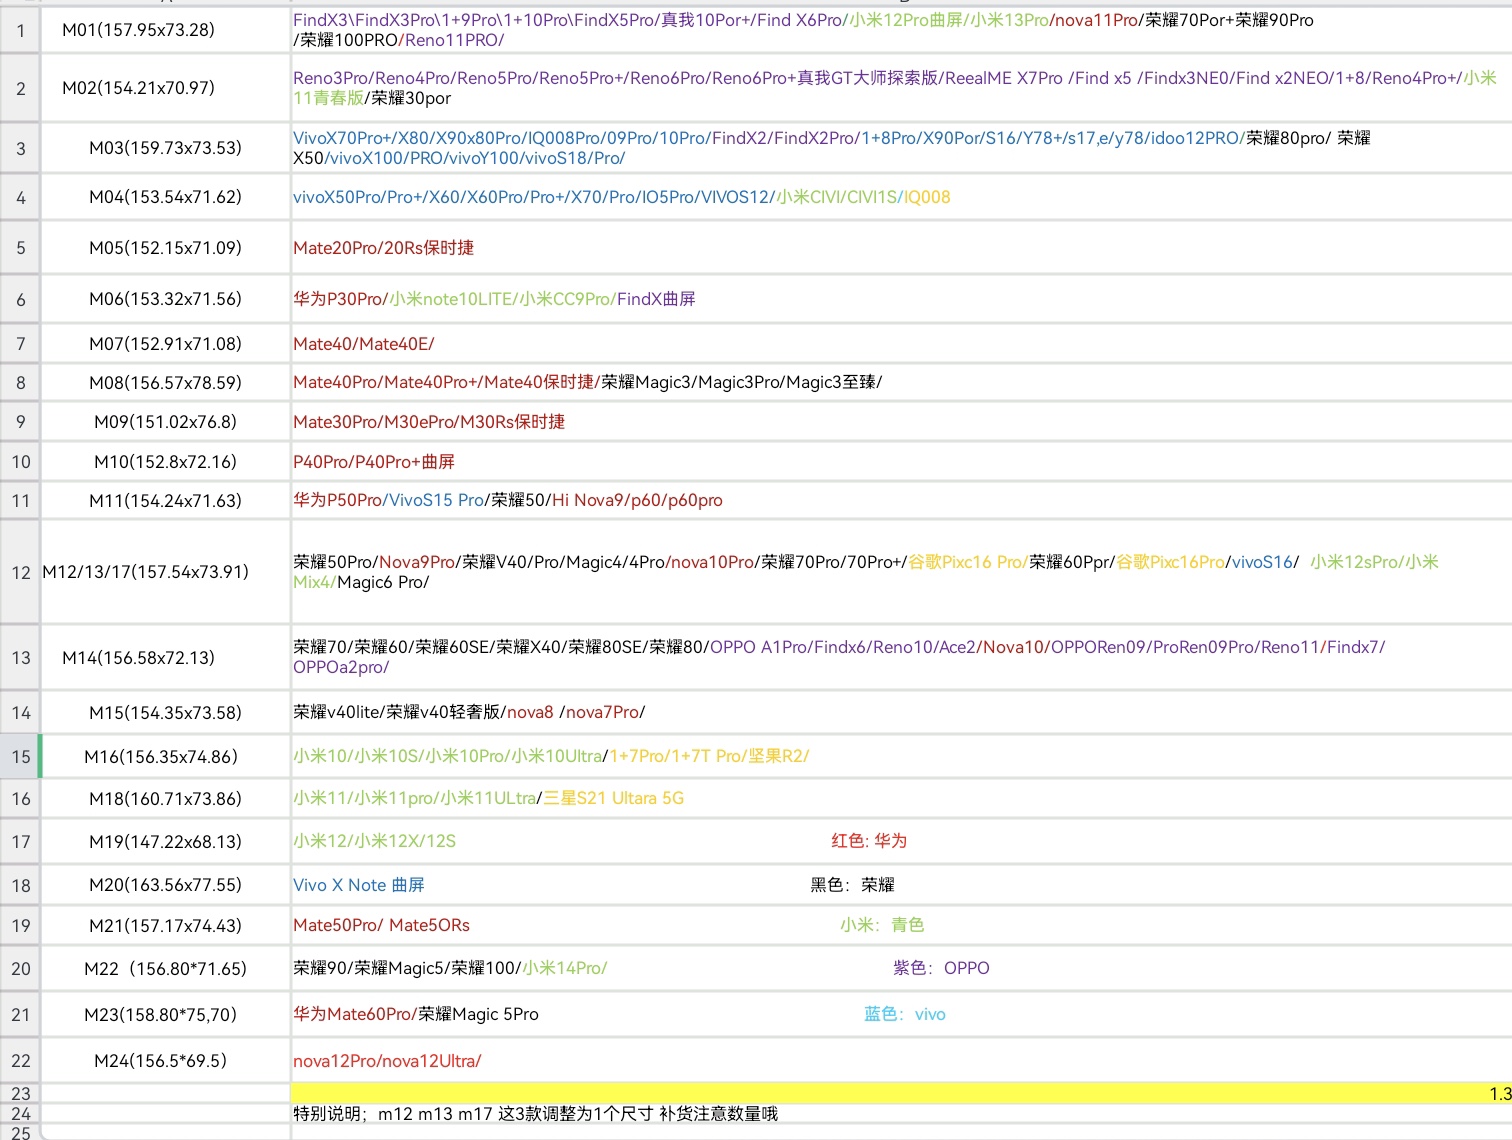Click cell M20(163.56x77.55)
Image resolution: width=1512 pixels, height=1140 pixels.
(x=165, y=885)
